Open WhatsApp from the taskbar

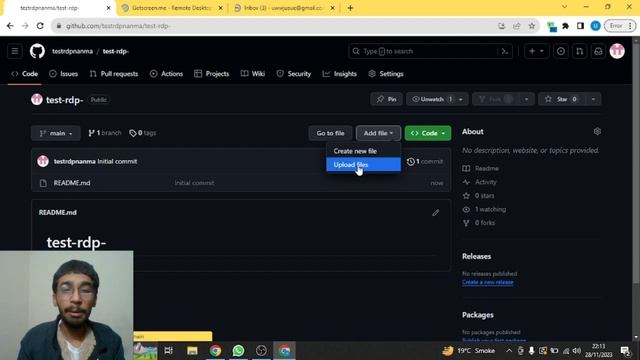(238, 351)
